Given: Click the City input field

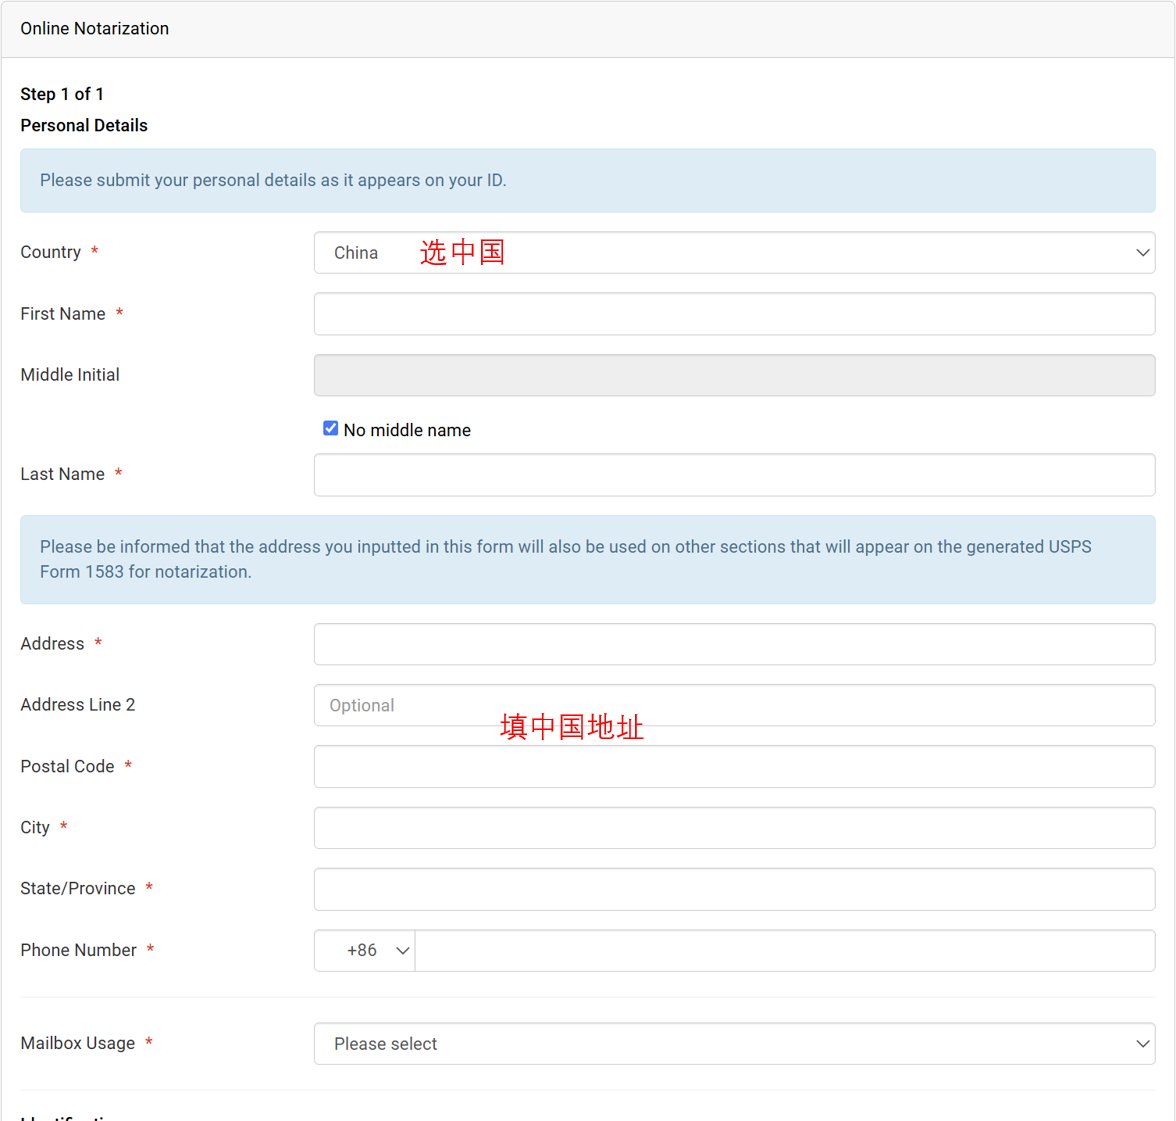Looking at the screenshot, I should [734, 828].
